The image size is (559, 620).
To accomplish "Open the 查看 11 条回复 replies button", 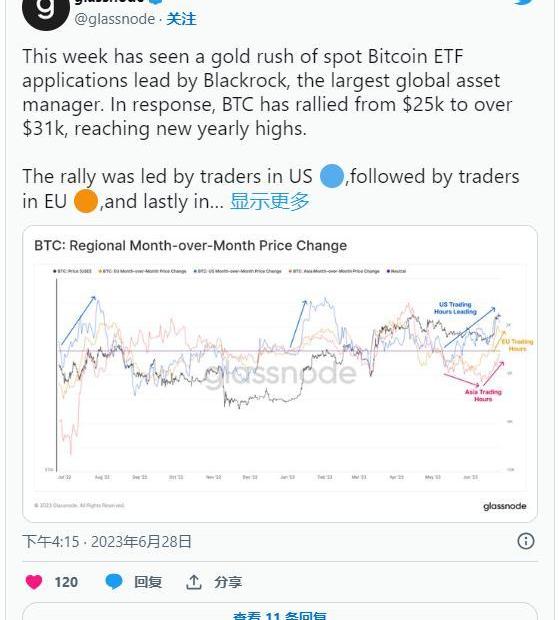I will click(280, 612).
